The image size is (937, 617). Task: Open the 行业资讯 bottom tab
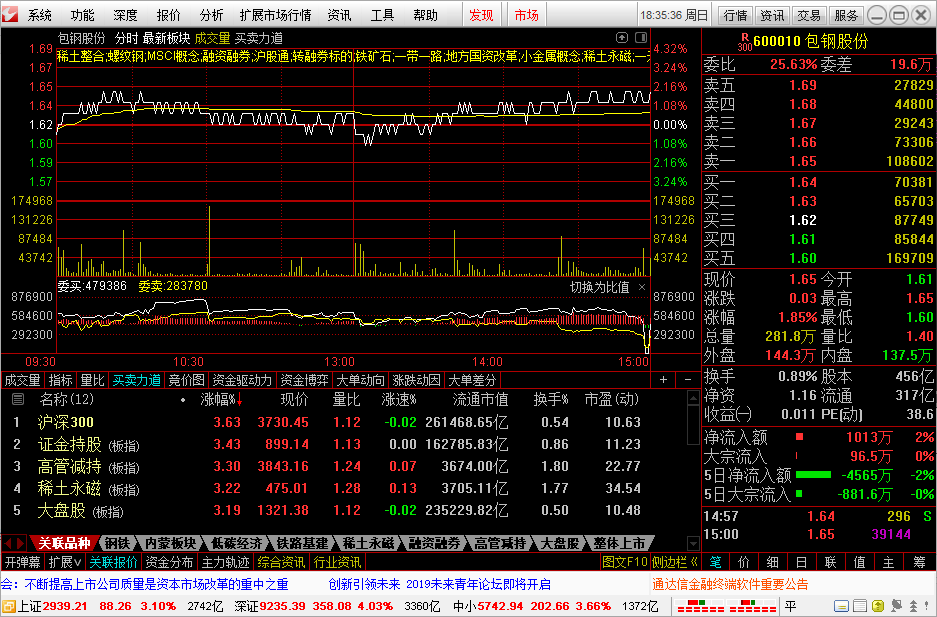(x=337, y=562)
